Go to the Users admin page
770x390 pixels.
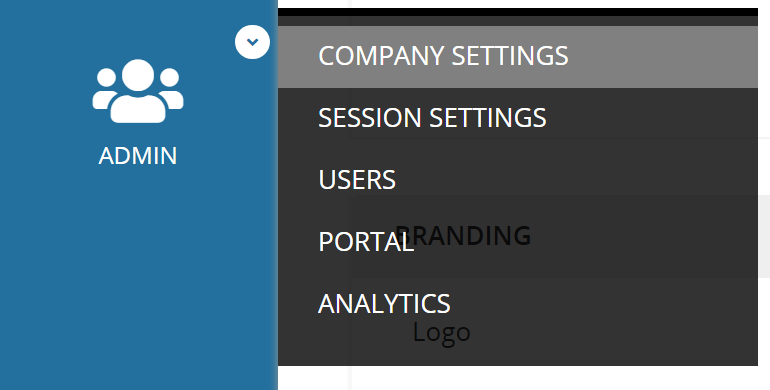357,180
